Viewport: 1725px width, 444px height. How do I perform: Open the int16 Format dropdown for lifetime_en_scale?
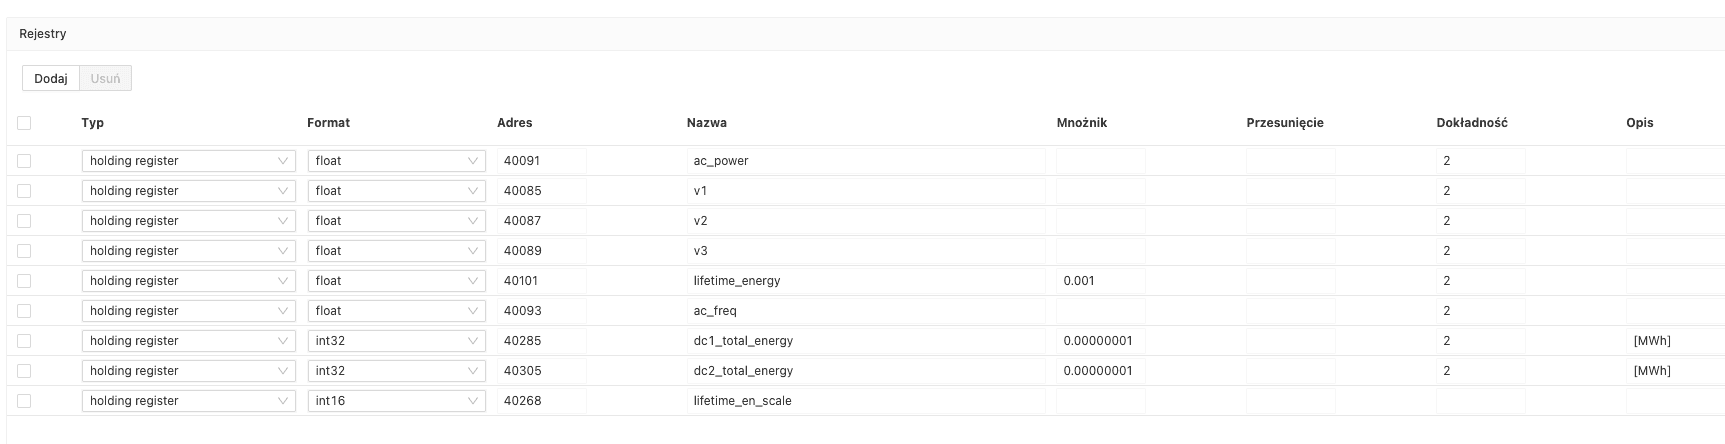[x=396, y=401]
